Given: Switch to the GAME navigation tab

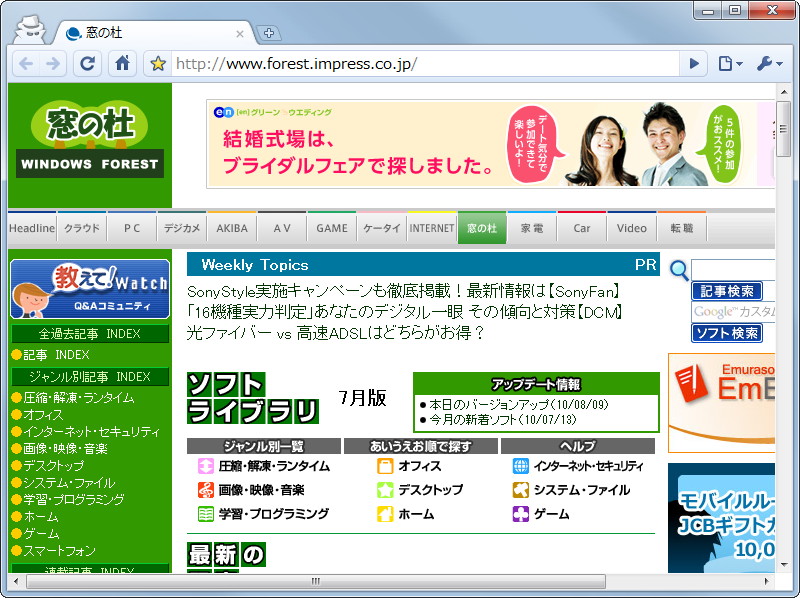Looking at the screenshot, I should pos(331,227).
